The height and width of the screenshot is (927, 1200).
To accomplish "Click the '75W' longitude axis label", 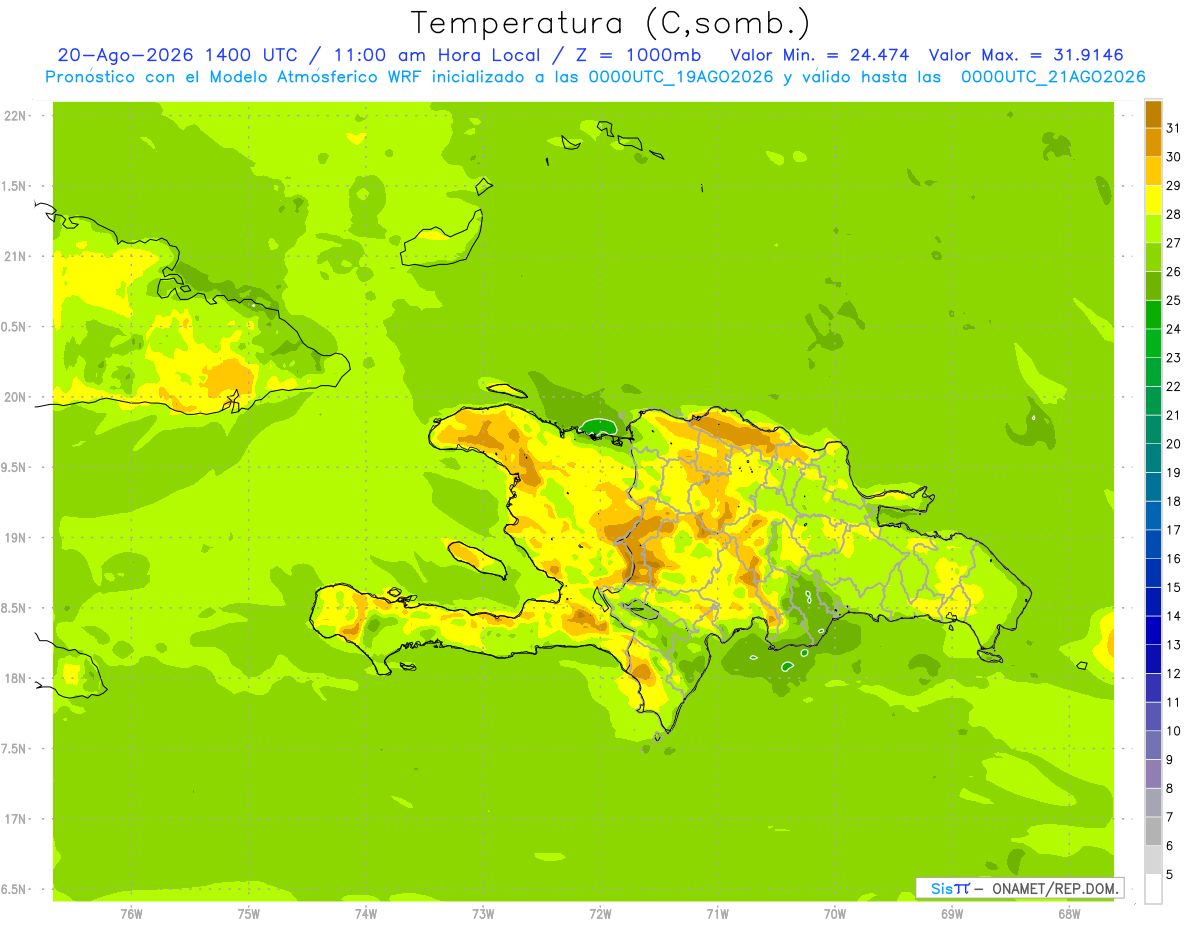I will coord(249,914).
